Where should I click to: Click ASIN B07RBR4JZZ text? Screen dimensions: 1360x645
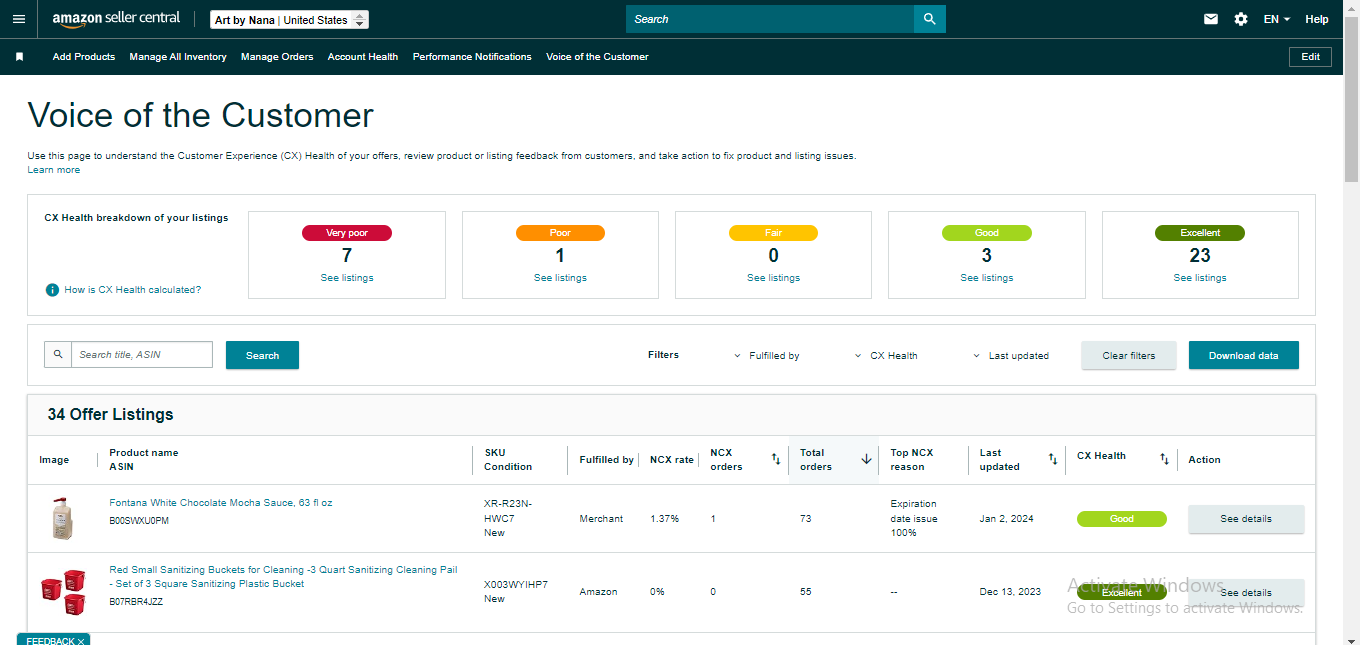136,602
